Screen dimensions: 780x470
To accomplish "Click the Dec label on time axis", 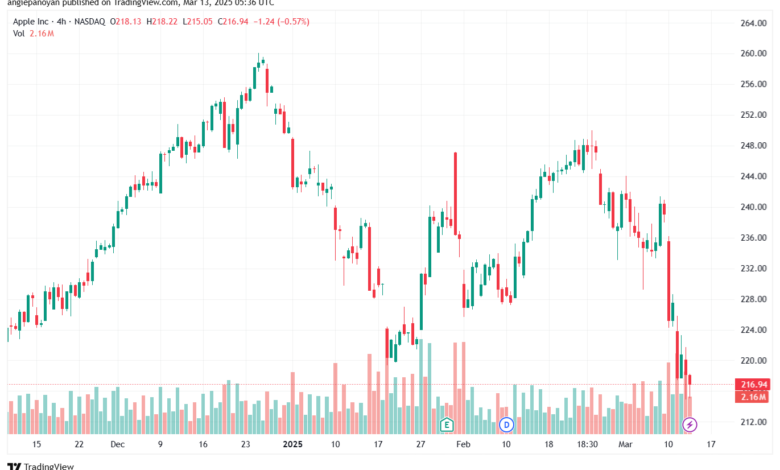I will (x=117, y=444).
